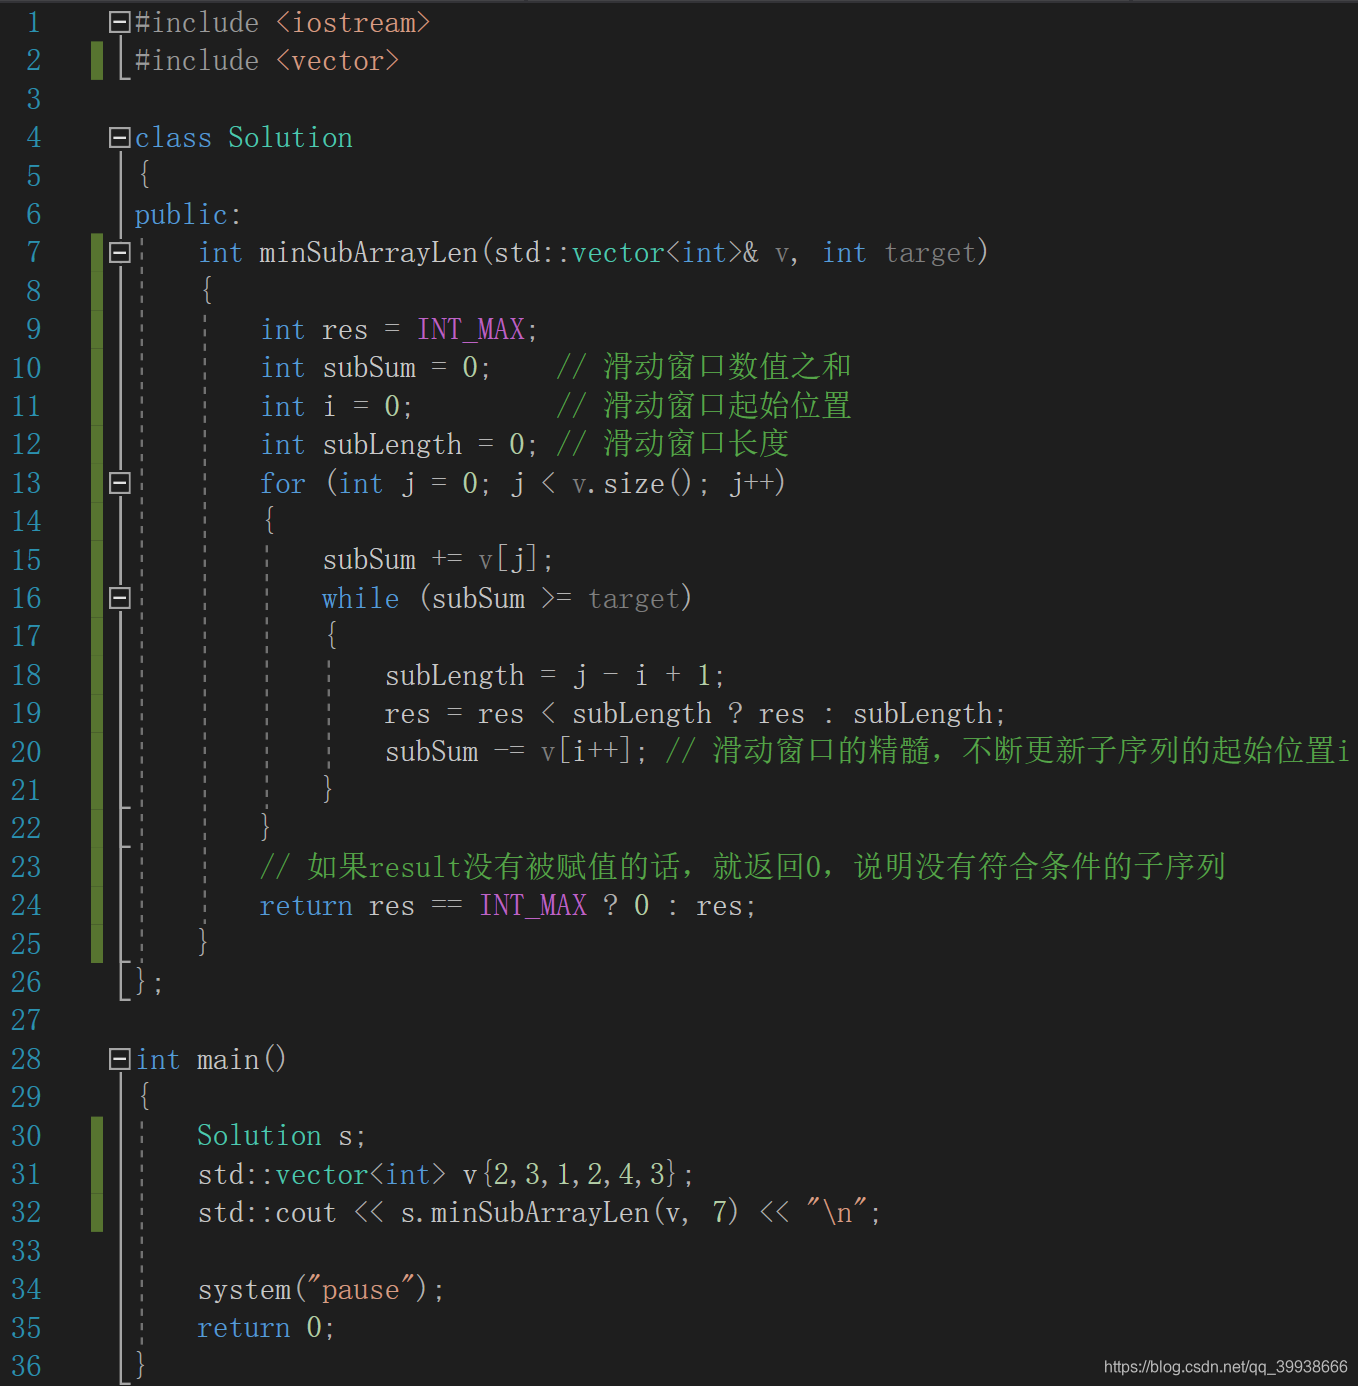Viewport: 1358px width, 1386px height.
Task: Click 'subSum' declaration on line 10
Action: point(369,368)
